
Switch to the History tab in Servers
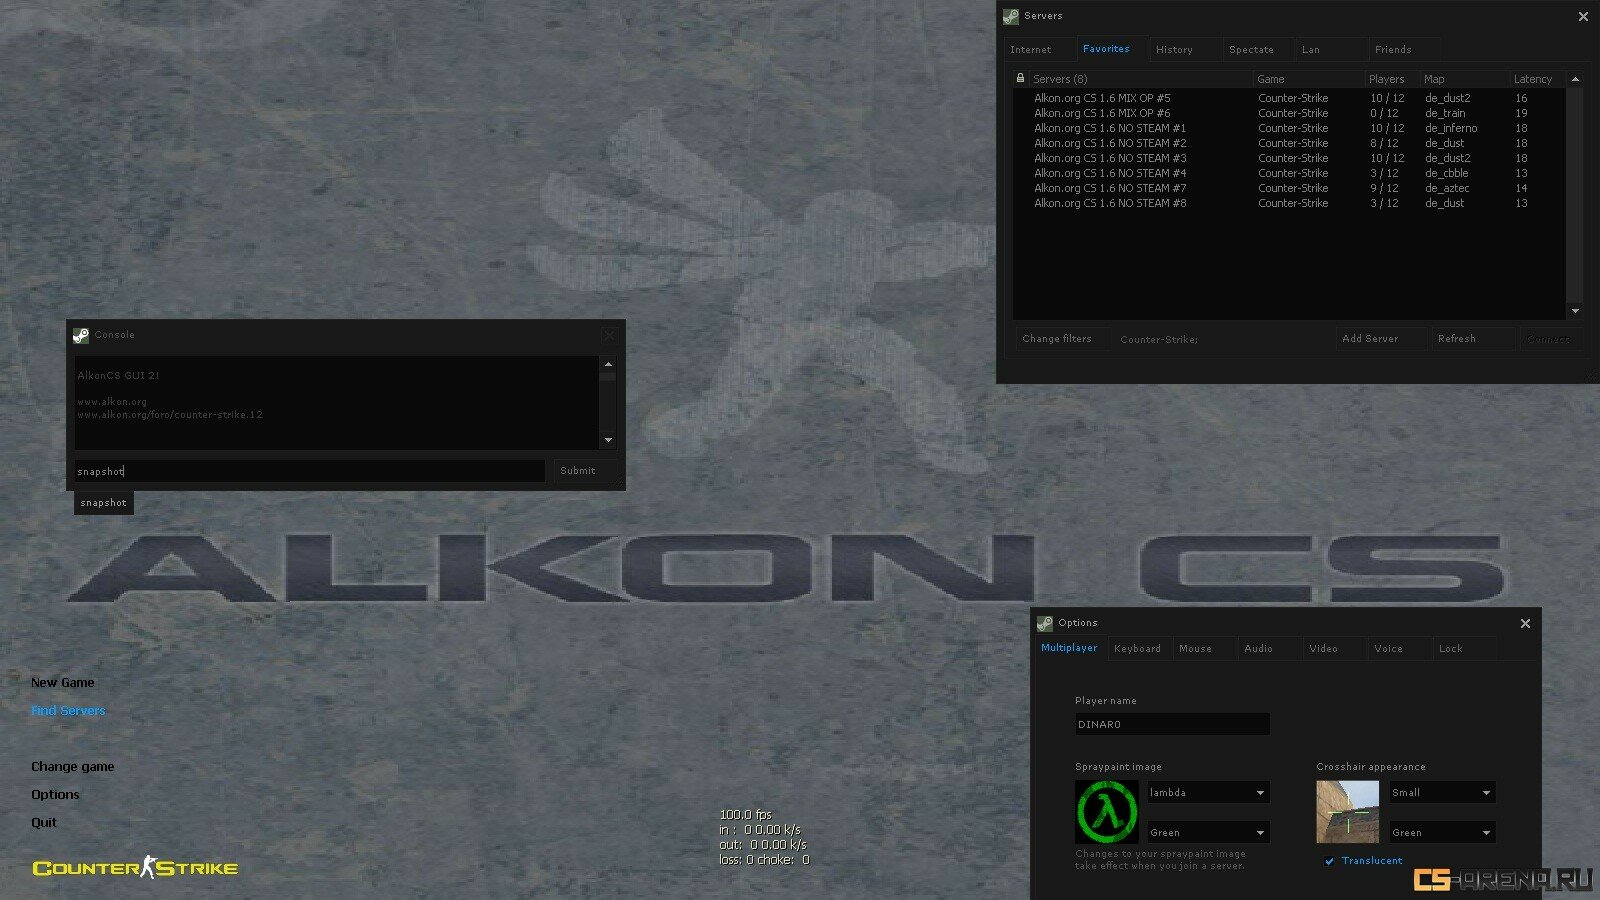pos(1174,49)
